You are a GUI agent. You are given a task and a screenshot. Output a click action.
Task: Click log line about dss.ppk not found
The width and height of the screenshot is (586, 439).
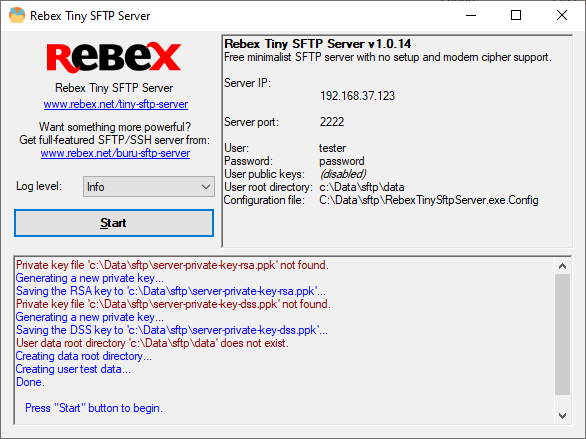pyautogui.click(x=173, y=304)
